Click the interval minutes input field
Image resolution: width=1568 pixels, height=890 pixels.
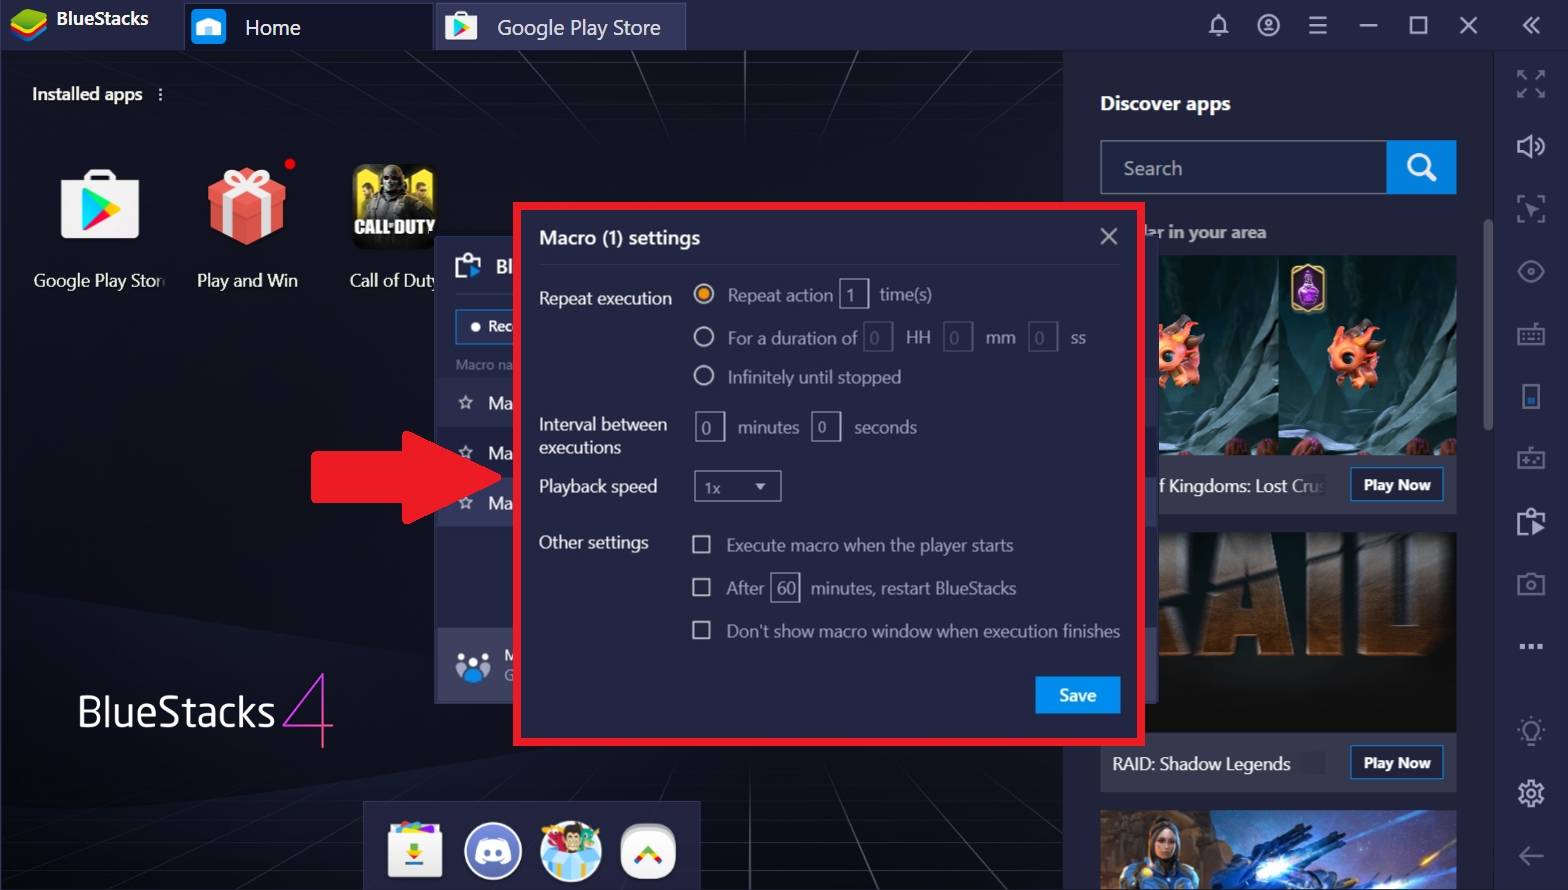pyautogui.click(x=709, y=427)
